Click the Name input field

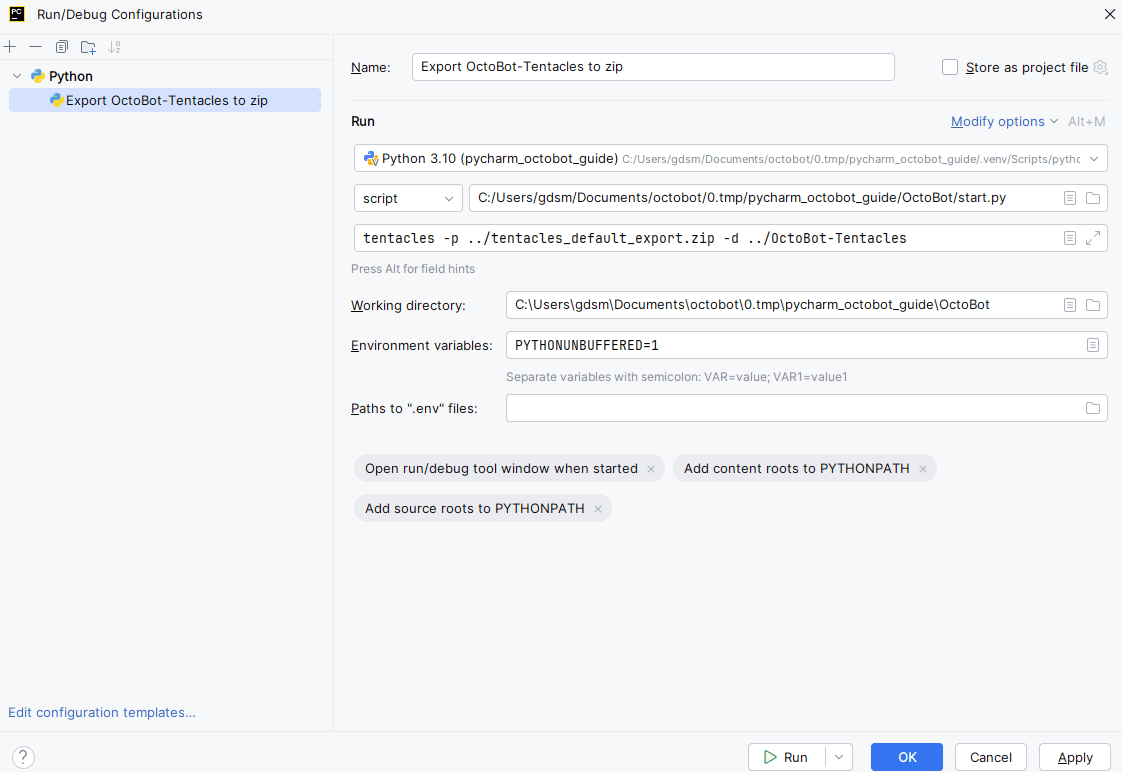coord(653,67)
